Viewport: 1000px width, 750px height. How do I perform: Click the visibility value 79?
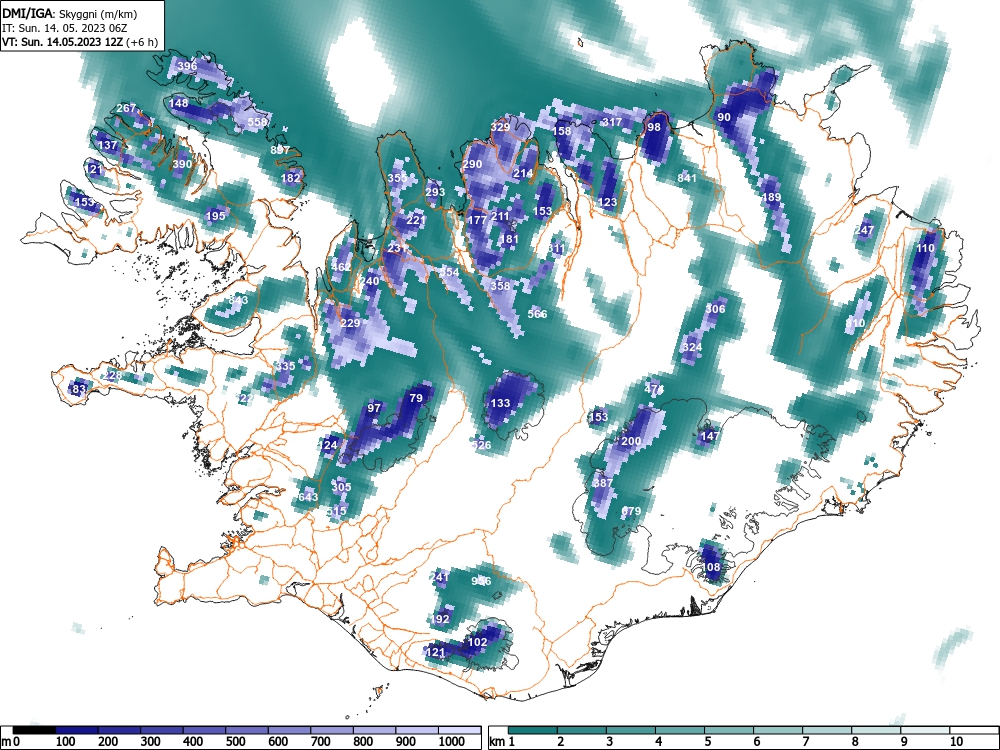tap(416, 398)
